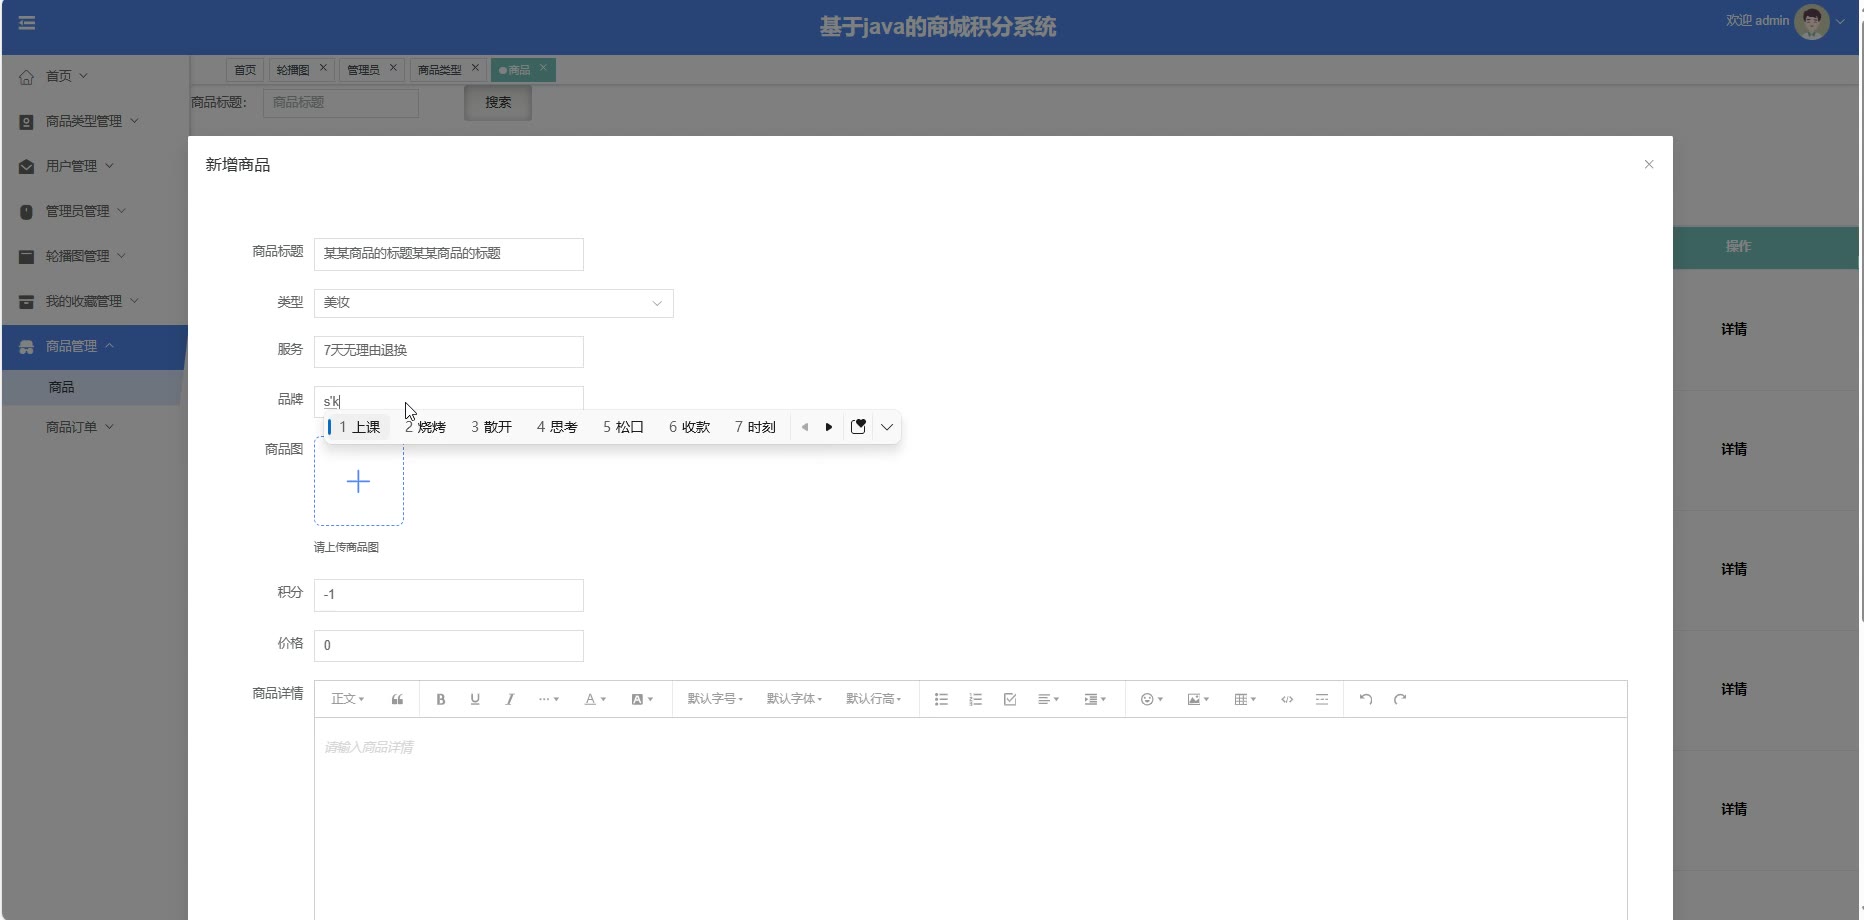This screenshot has width=1864, height=920.
Task: Expand 商品订单 sidebar menu
Action: tap(95, 427)
